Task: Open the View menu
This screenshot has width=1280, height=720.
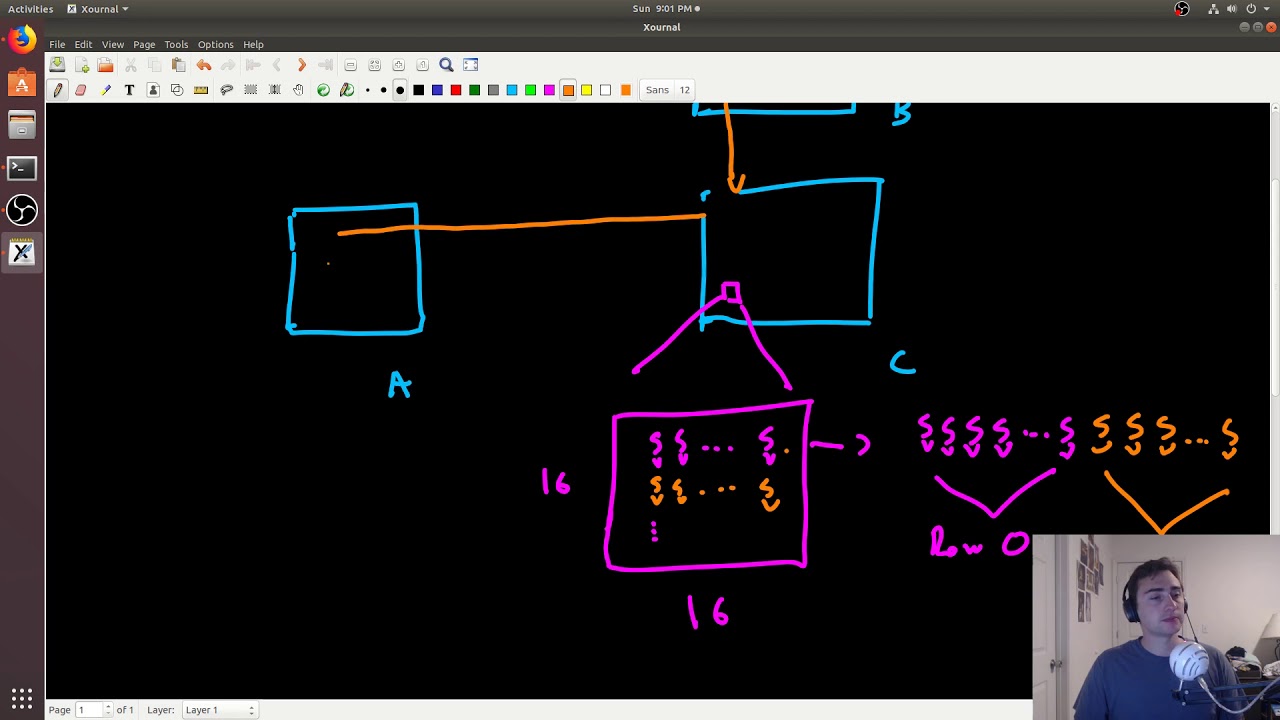Action: 113,44
